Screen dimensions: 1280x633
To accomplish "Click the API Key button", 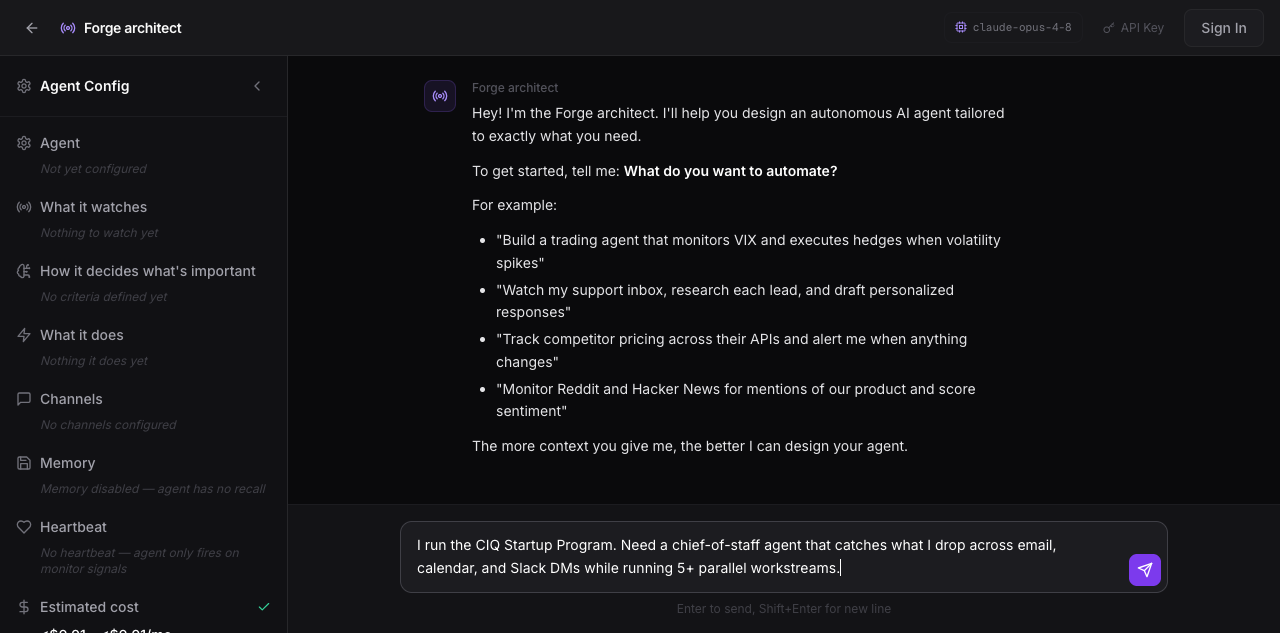I will (x=1133, y=28).
